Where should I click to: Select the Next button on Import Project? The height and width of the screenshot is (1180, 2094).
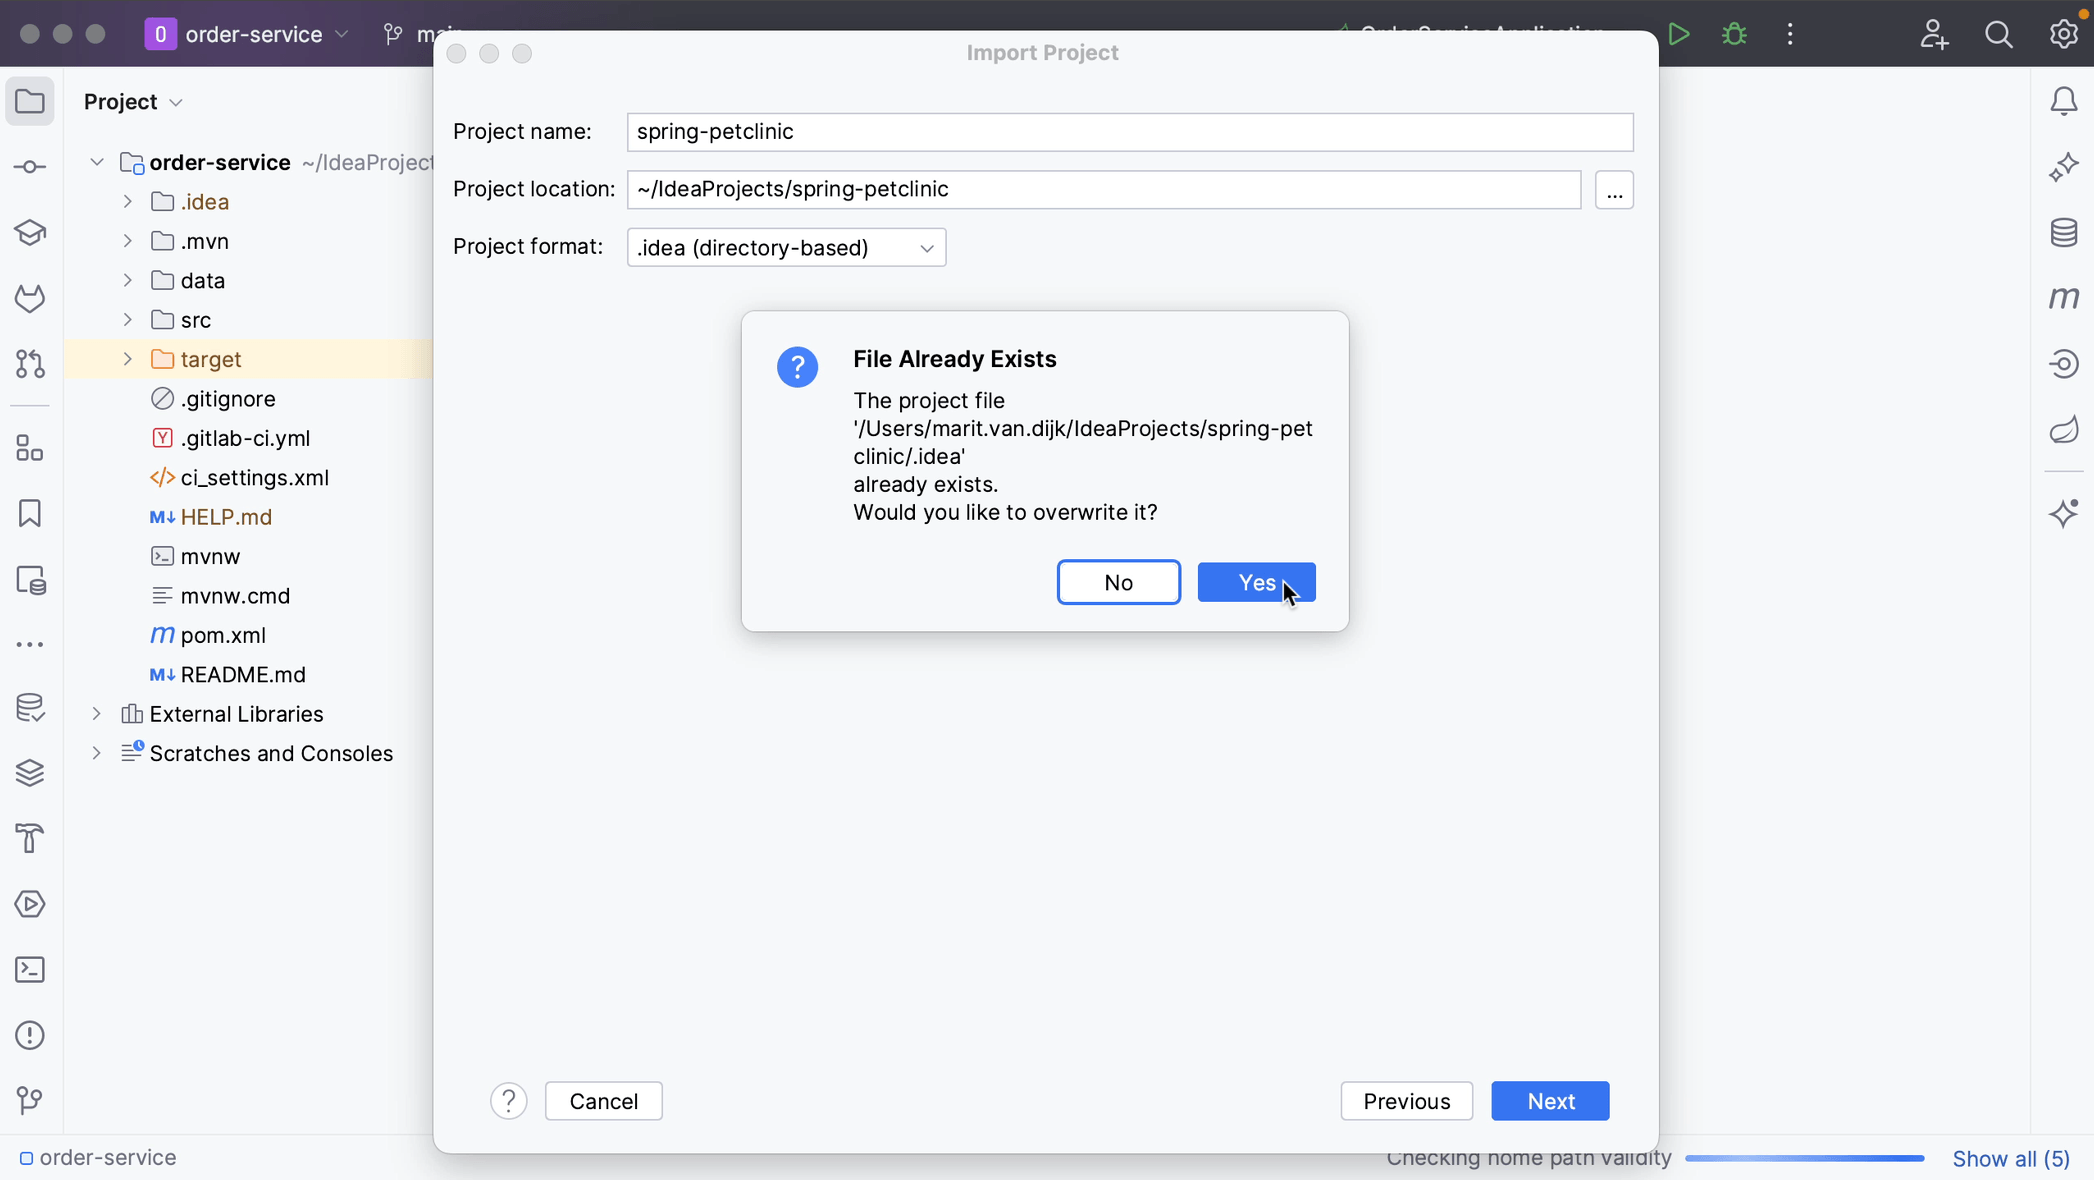1552,1099
